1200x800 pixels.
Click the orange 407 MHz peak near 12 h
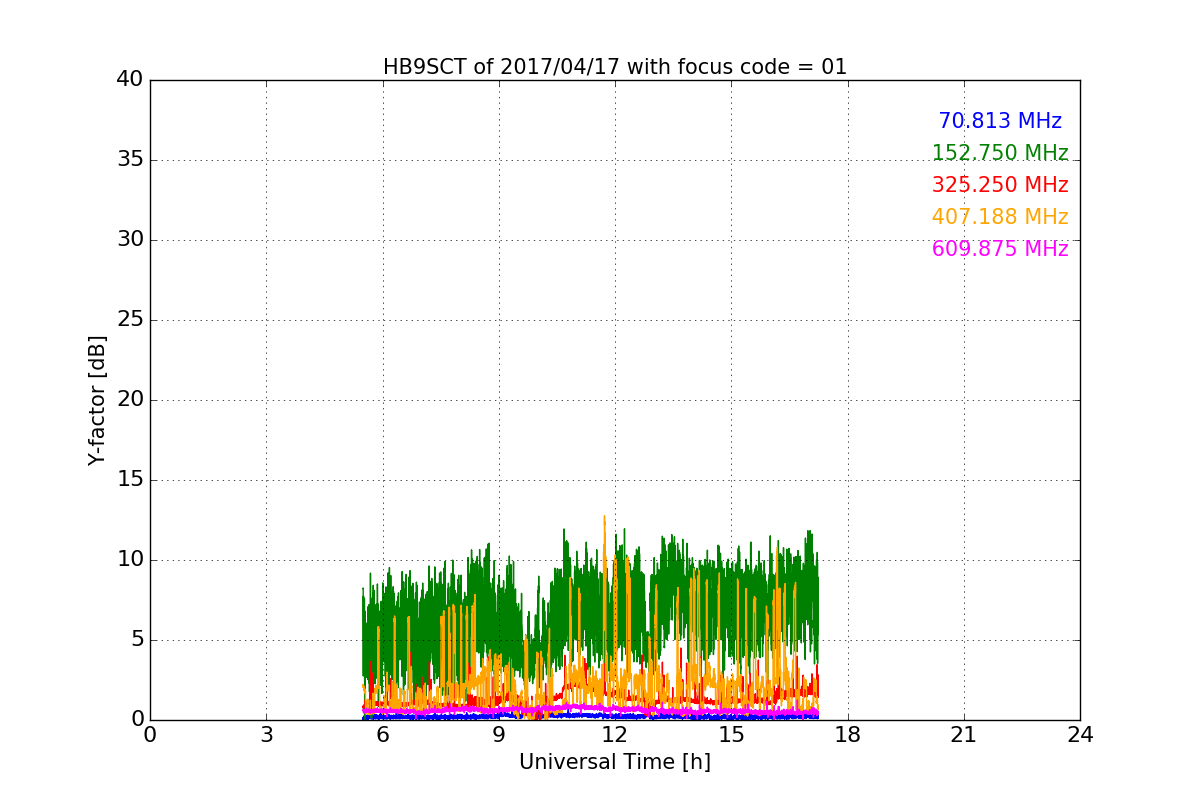pos(604,520)
